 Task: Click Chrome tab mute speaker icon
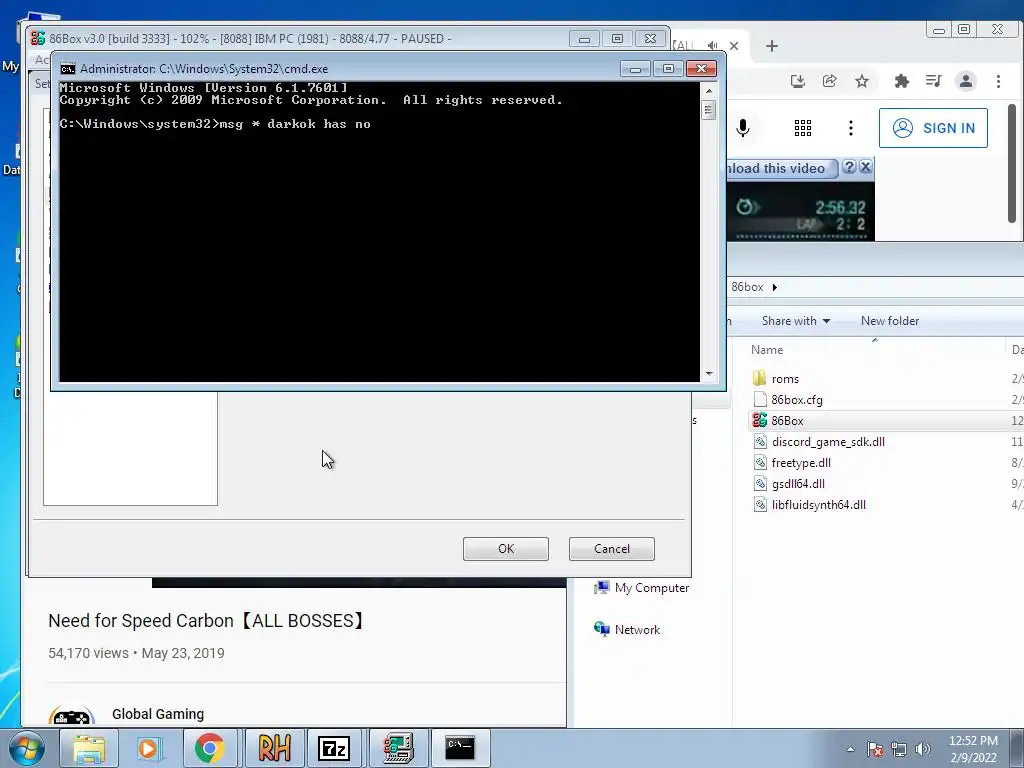coord(712,46)
